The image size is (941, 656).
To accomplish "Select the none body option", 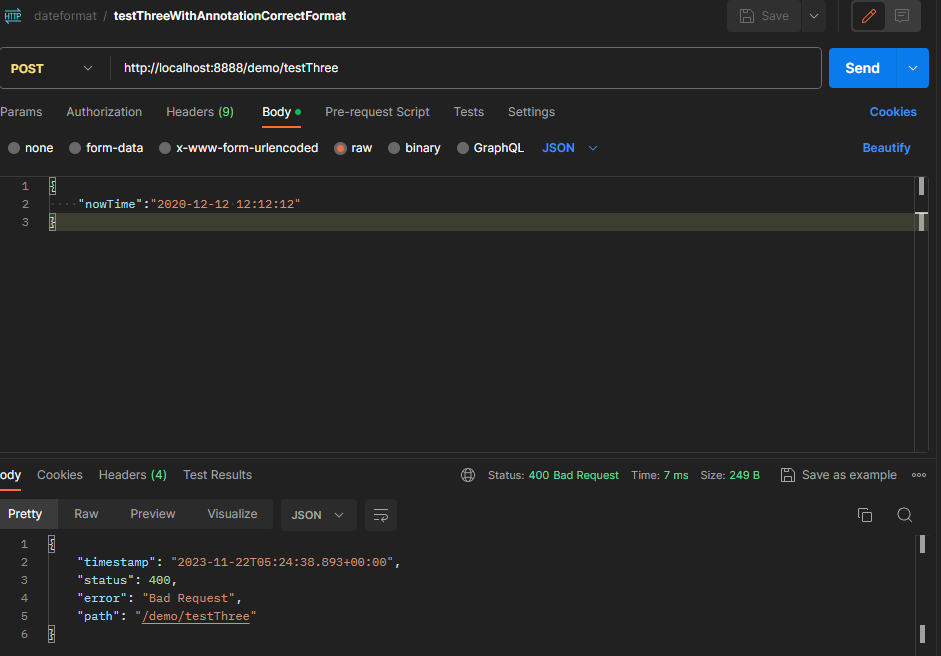I will 14,148.
